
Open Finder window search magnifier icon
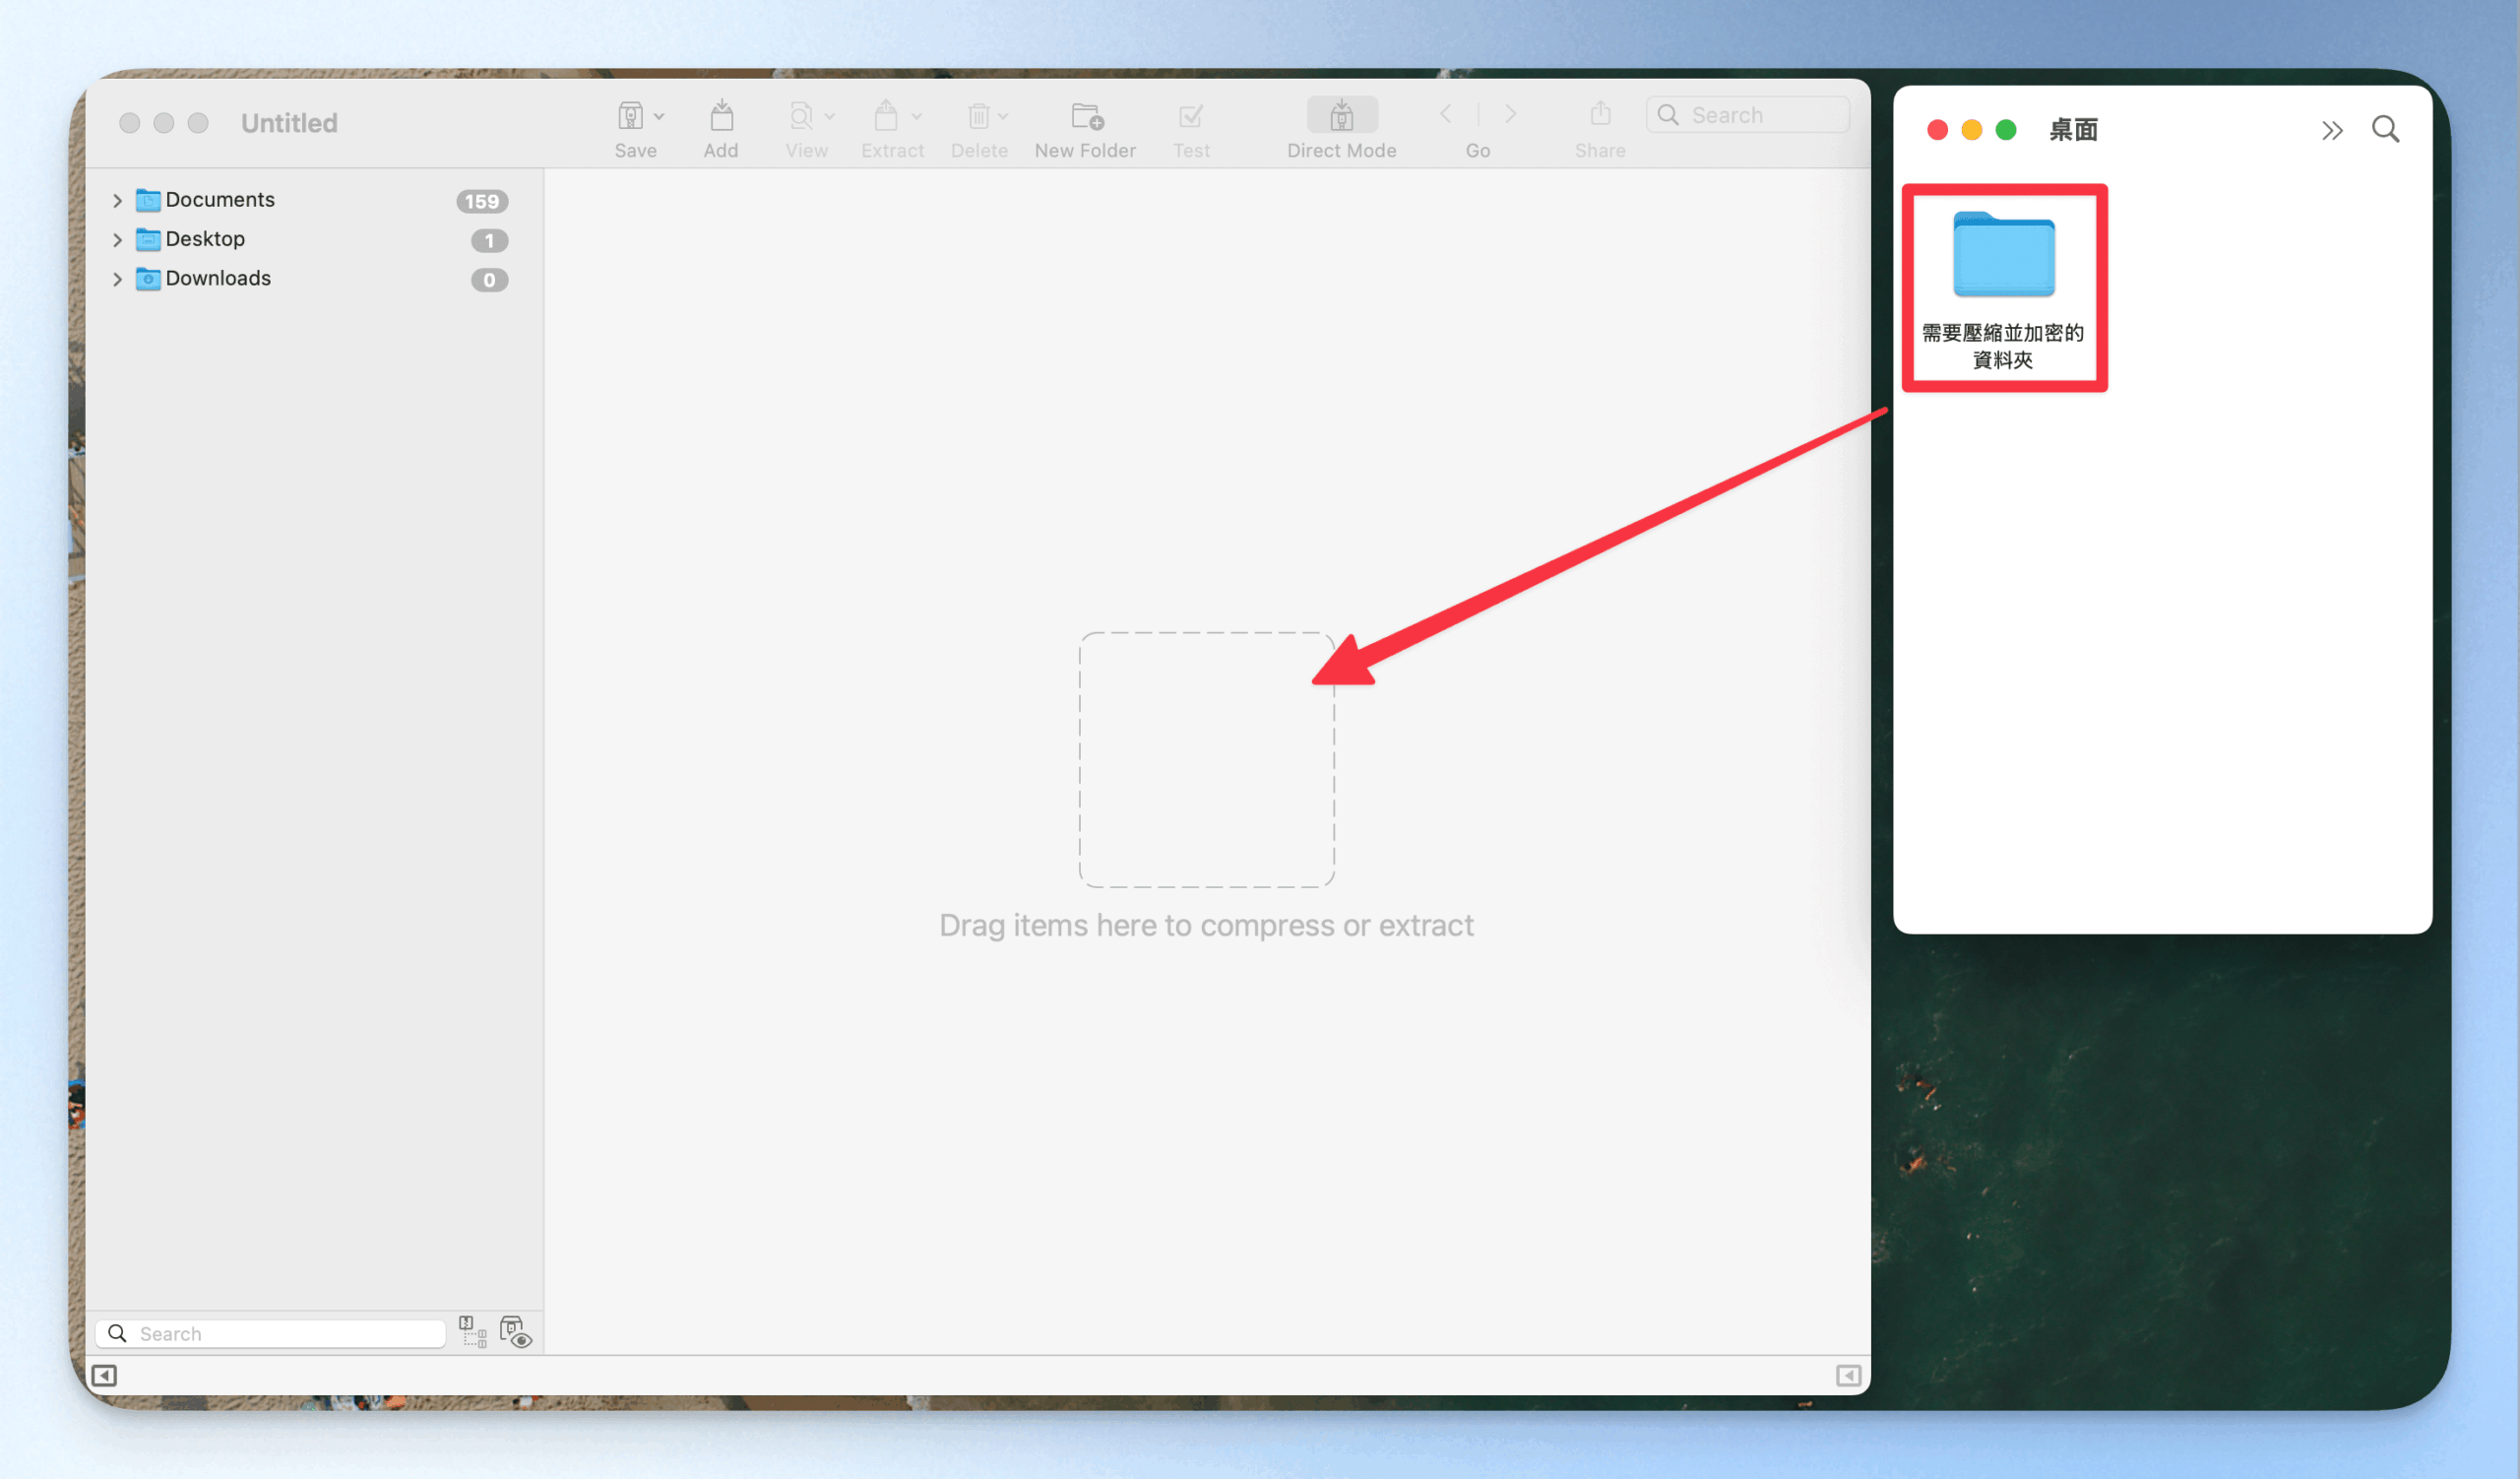click(2385, 129)
